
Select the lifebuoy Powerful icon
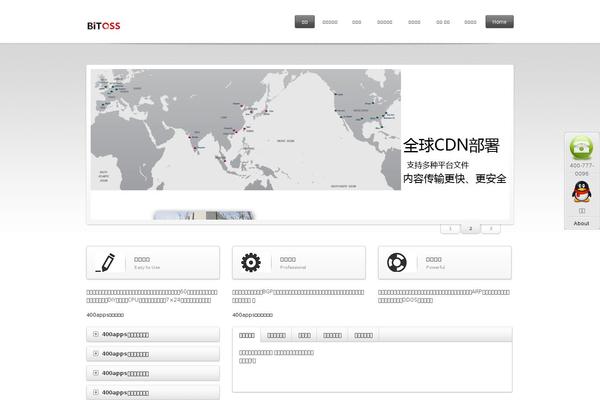click(397, 263)
